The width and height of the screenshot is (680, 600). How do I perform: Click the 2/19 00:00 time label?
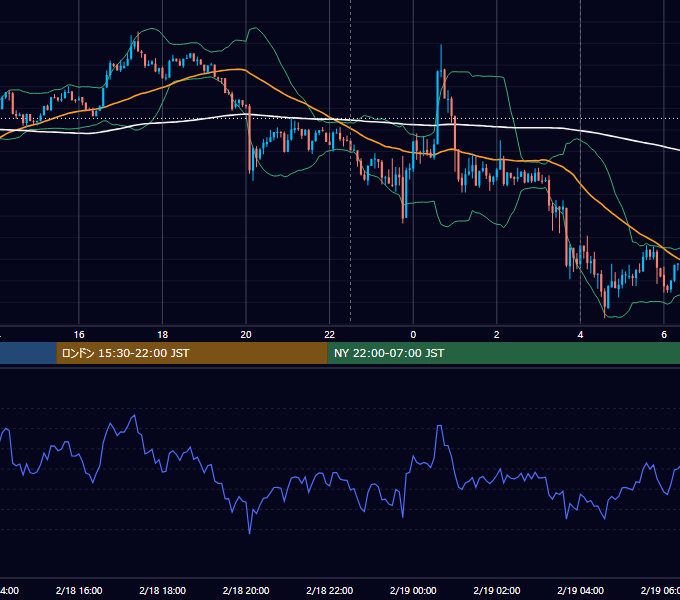click(413, 590)
